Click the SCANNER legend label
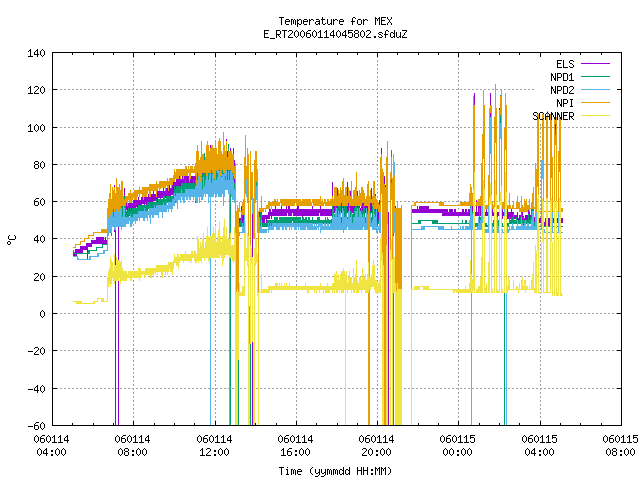This screenshot has height=480, width=640. [553, 116]
